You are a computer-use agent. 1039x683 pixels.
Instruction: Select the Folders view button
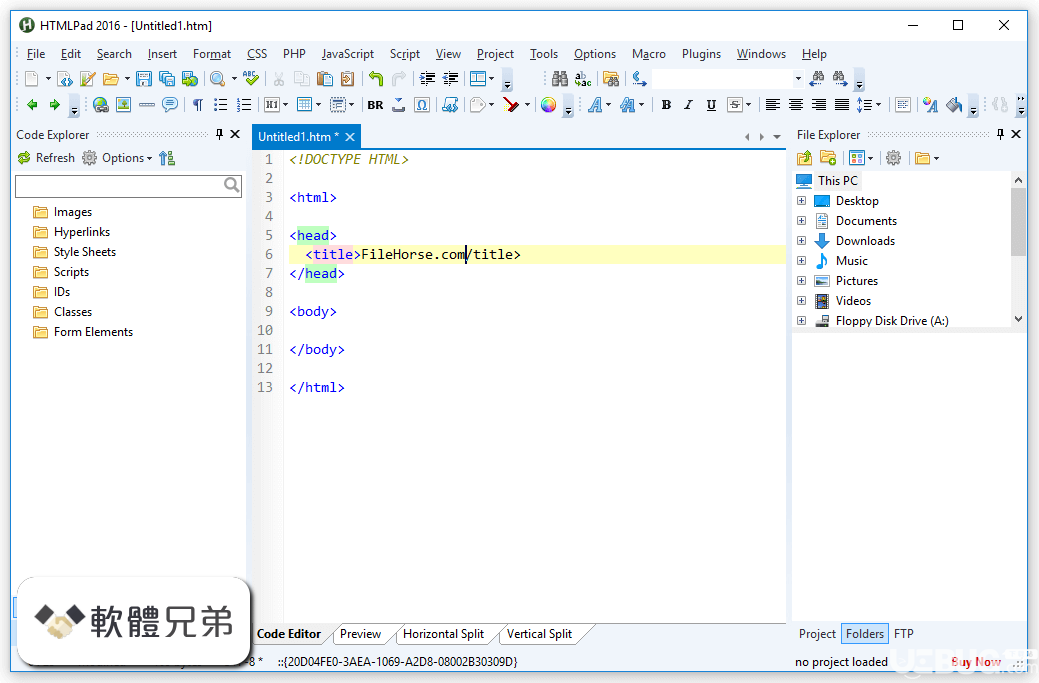click(865, 634)
